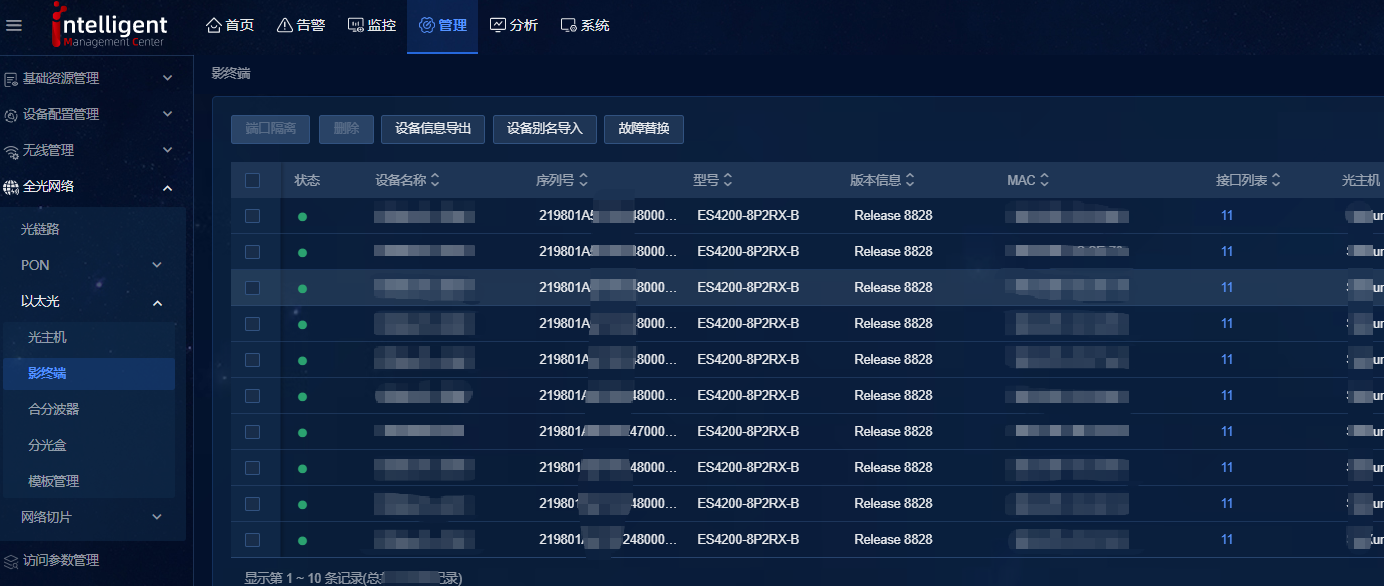Switch to the 分析 top menu
The height and width of the screenshot is (586, 1384).
coord(513,25)
